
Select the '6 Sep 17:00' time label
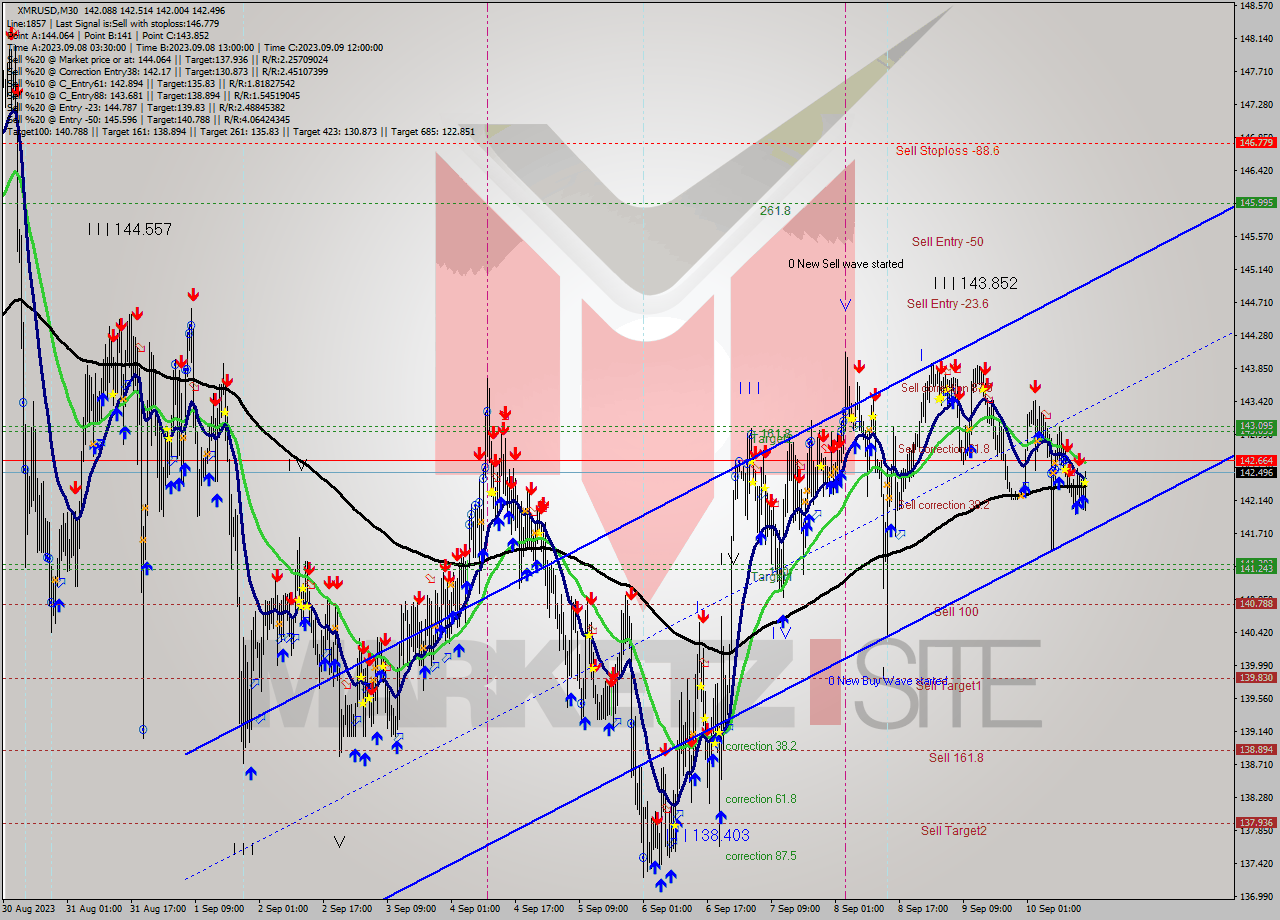coord(730,909)
